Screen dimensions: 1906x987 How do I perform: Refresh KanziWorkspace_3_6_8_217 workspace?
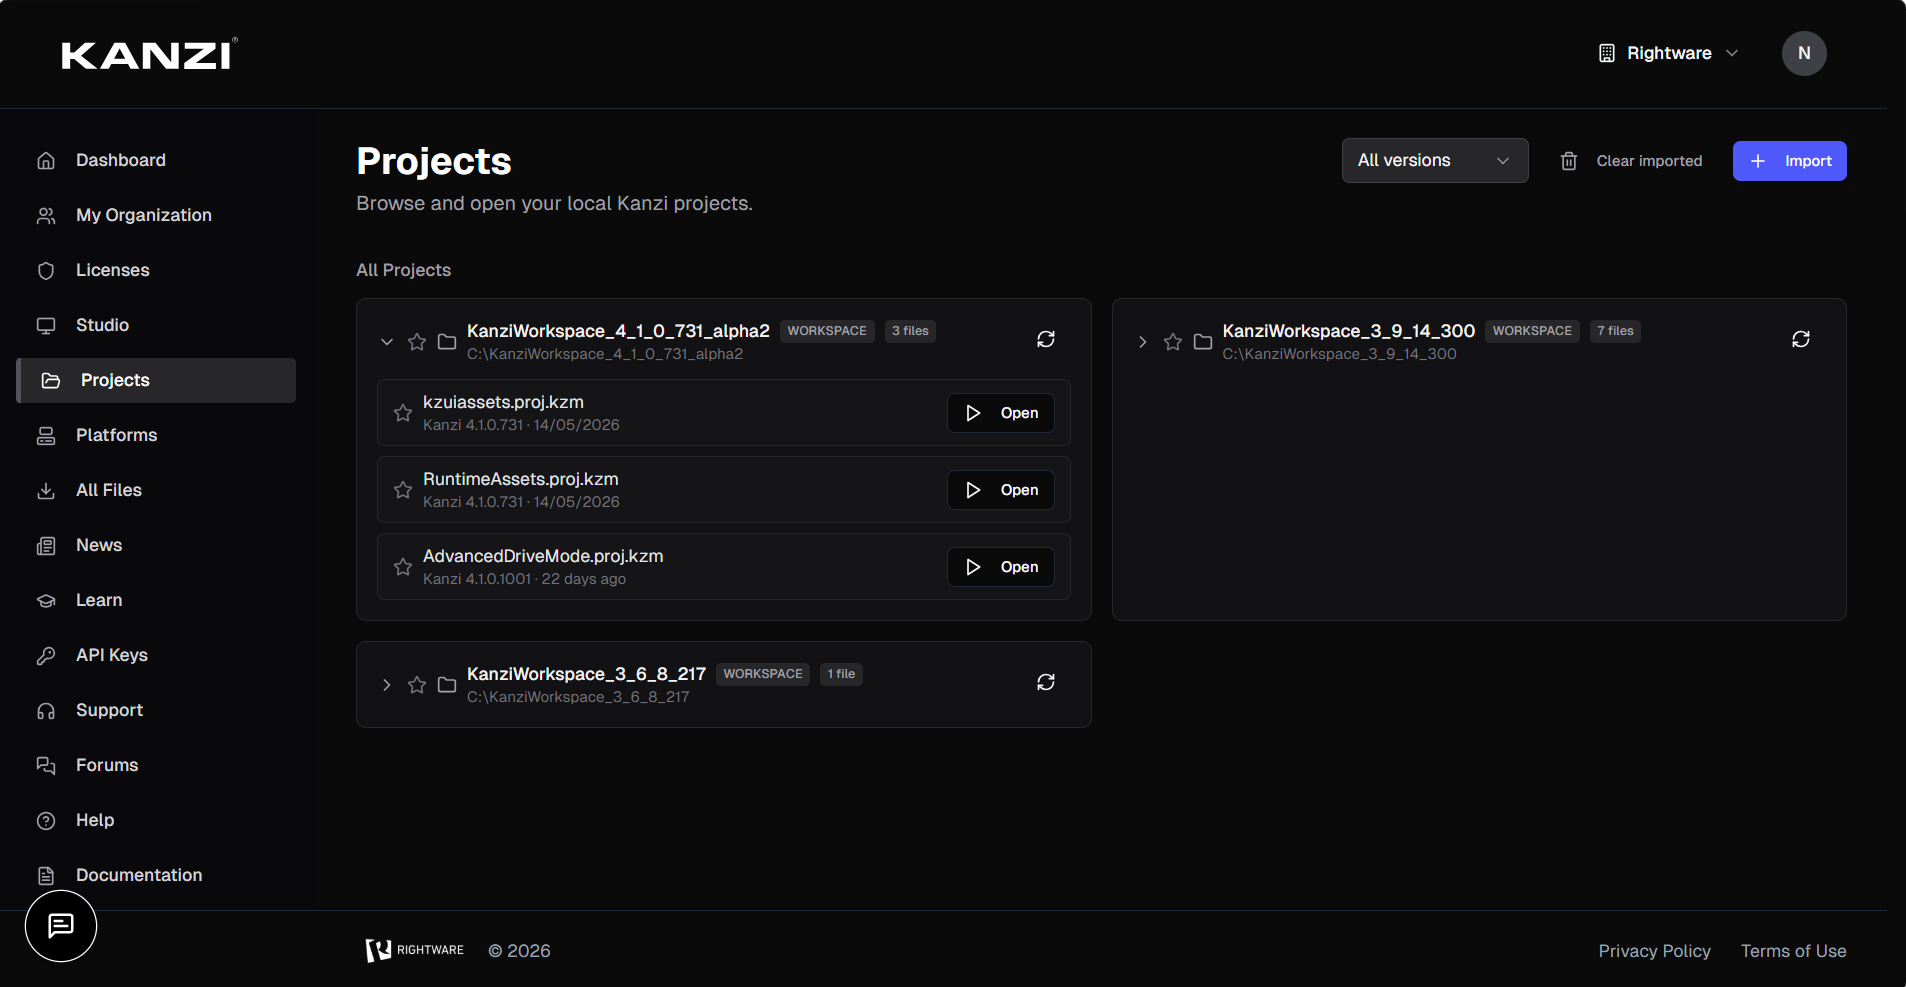coord(1046,682)
